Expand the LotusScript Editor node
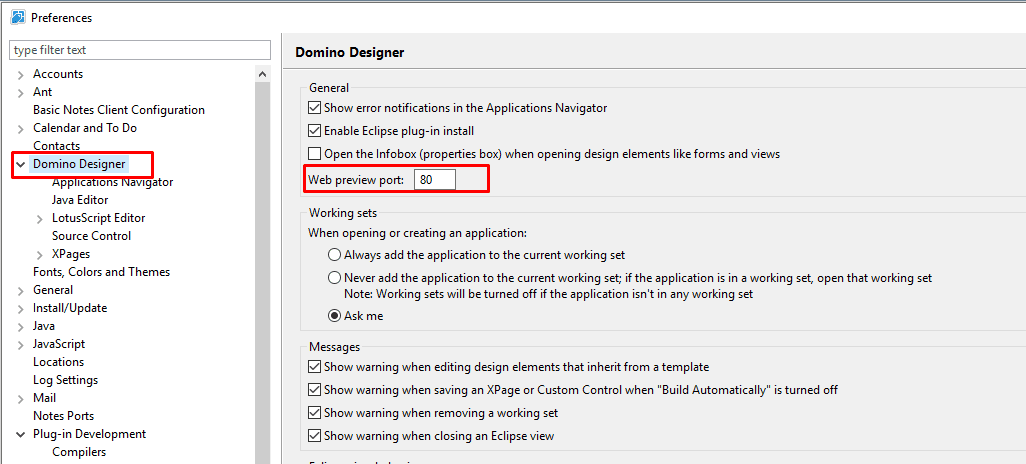 click(x=40, y=218)
